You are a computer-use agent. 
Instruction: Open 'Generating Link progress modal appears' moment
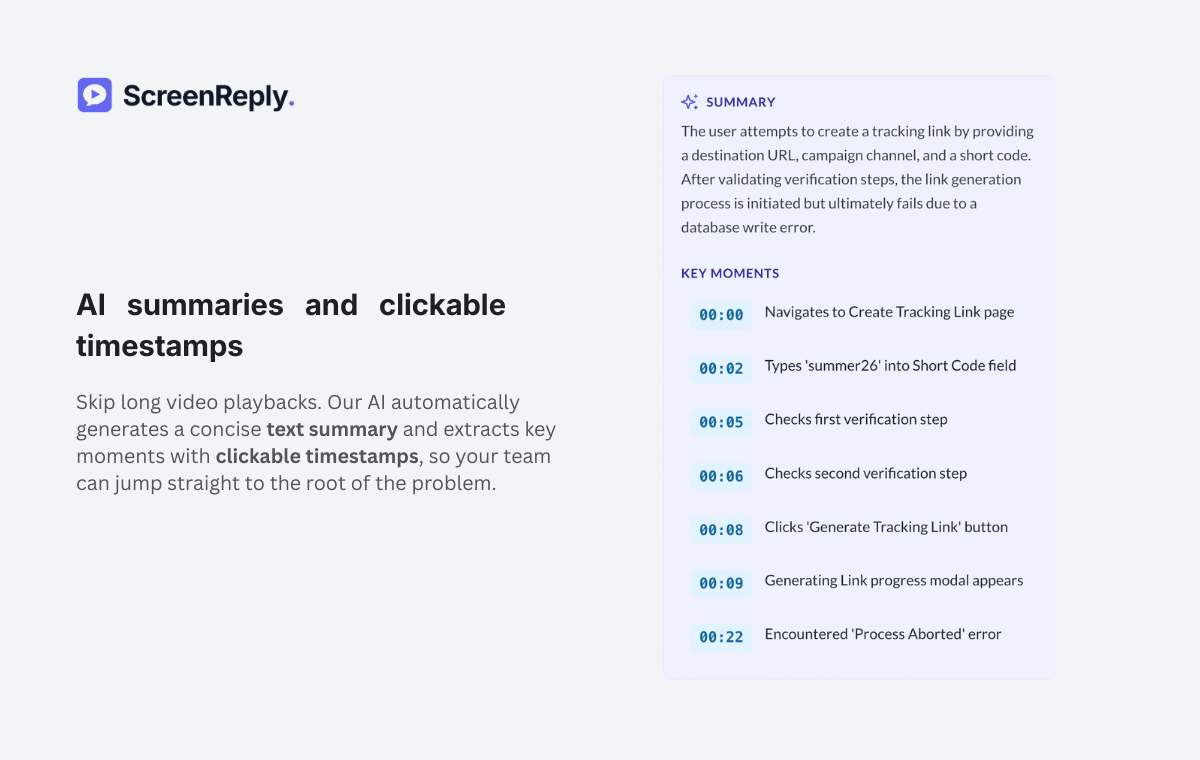893,580
